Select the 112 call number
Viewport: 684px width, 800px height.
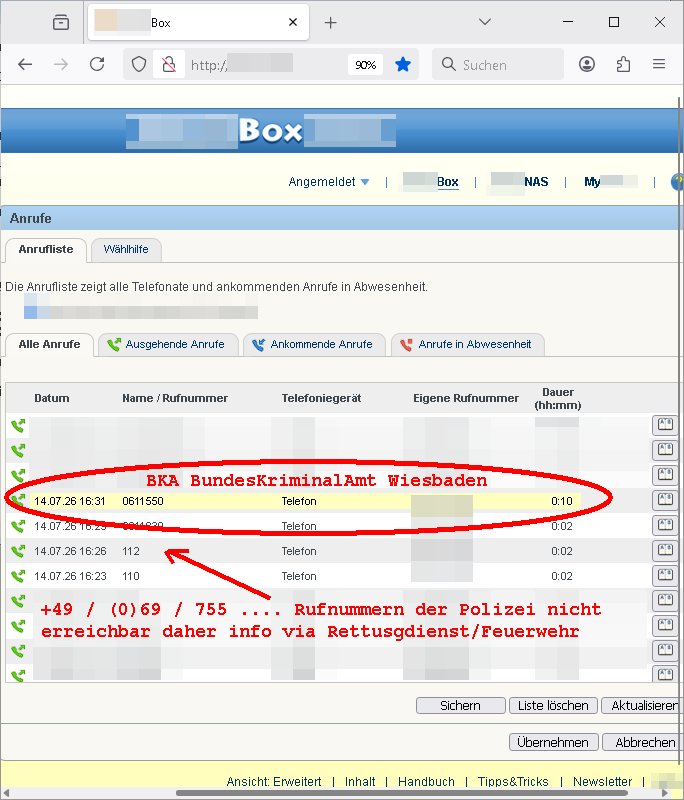click(131, 551)
